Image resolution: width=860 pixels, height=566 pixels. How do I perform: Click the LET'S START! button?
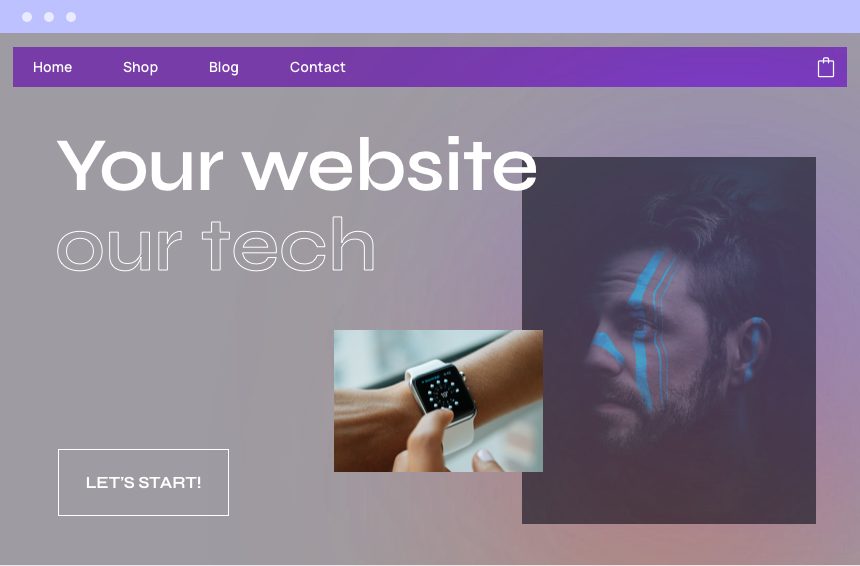143,482
